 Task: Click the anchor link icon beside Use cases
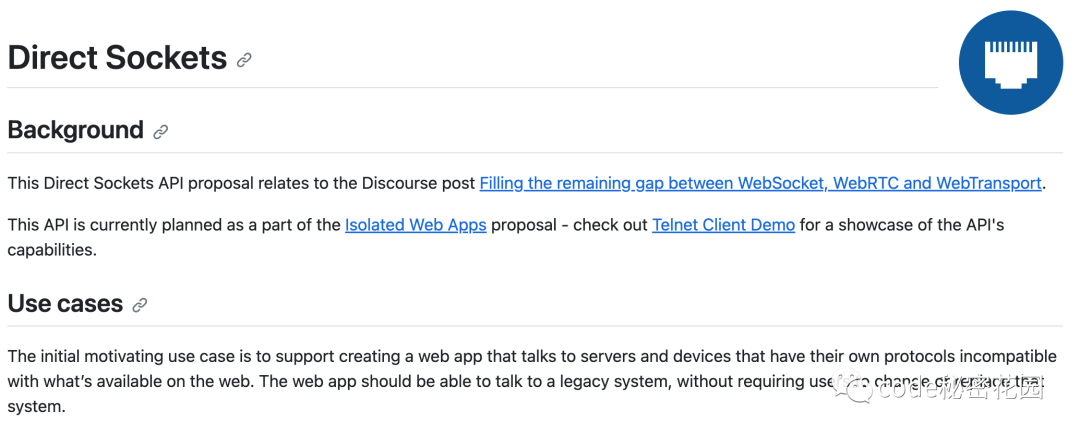(x=140, y=305)
